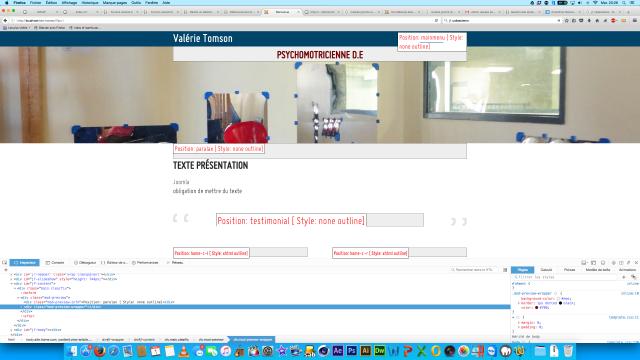Image resolution: width=640 pixels, height=360 pixels.
Task: Click the Firefox back arrow button
Action: [x=5, y=20]
